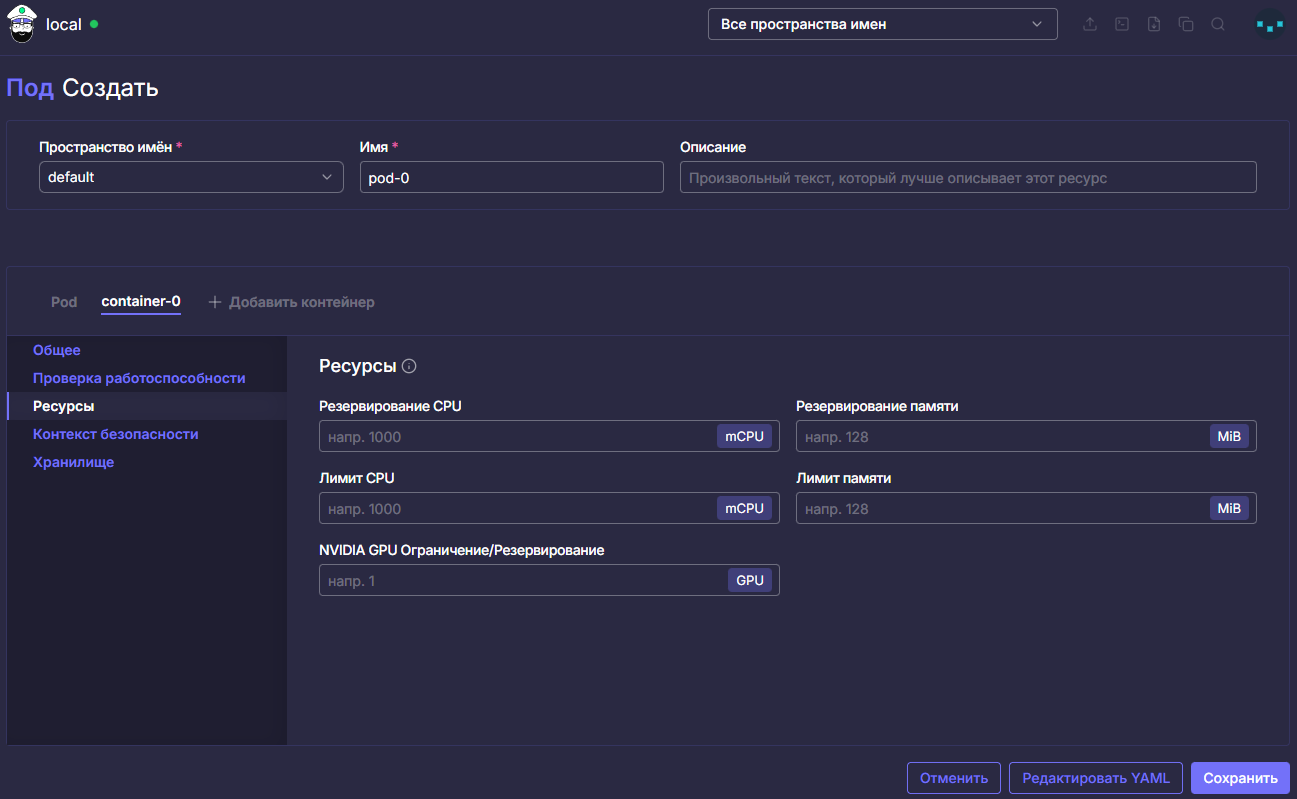Click the download KubeConfig file icon
The width and height of the screenshot is (1297, 799).
click(x=1154, y=24)
